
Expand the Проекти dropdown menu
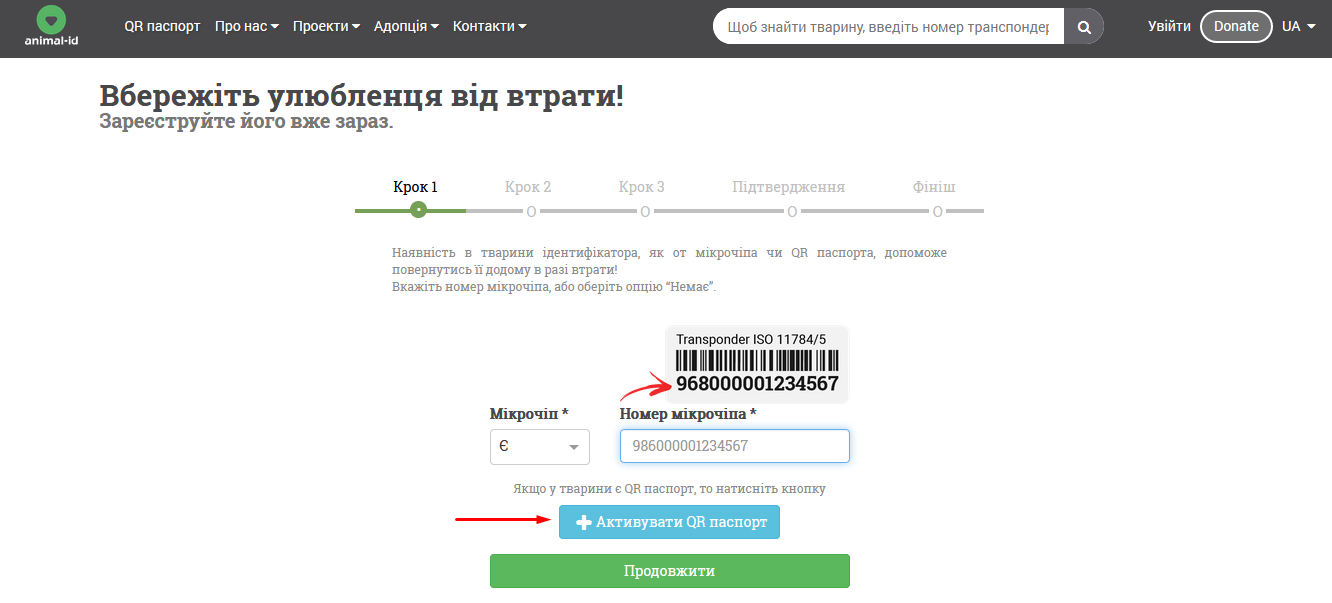326,27
